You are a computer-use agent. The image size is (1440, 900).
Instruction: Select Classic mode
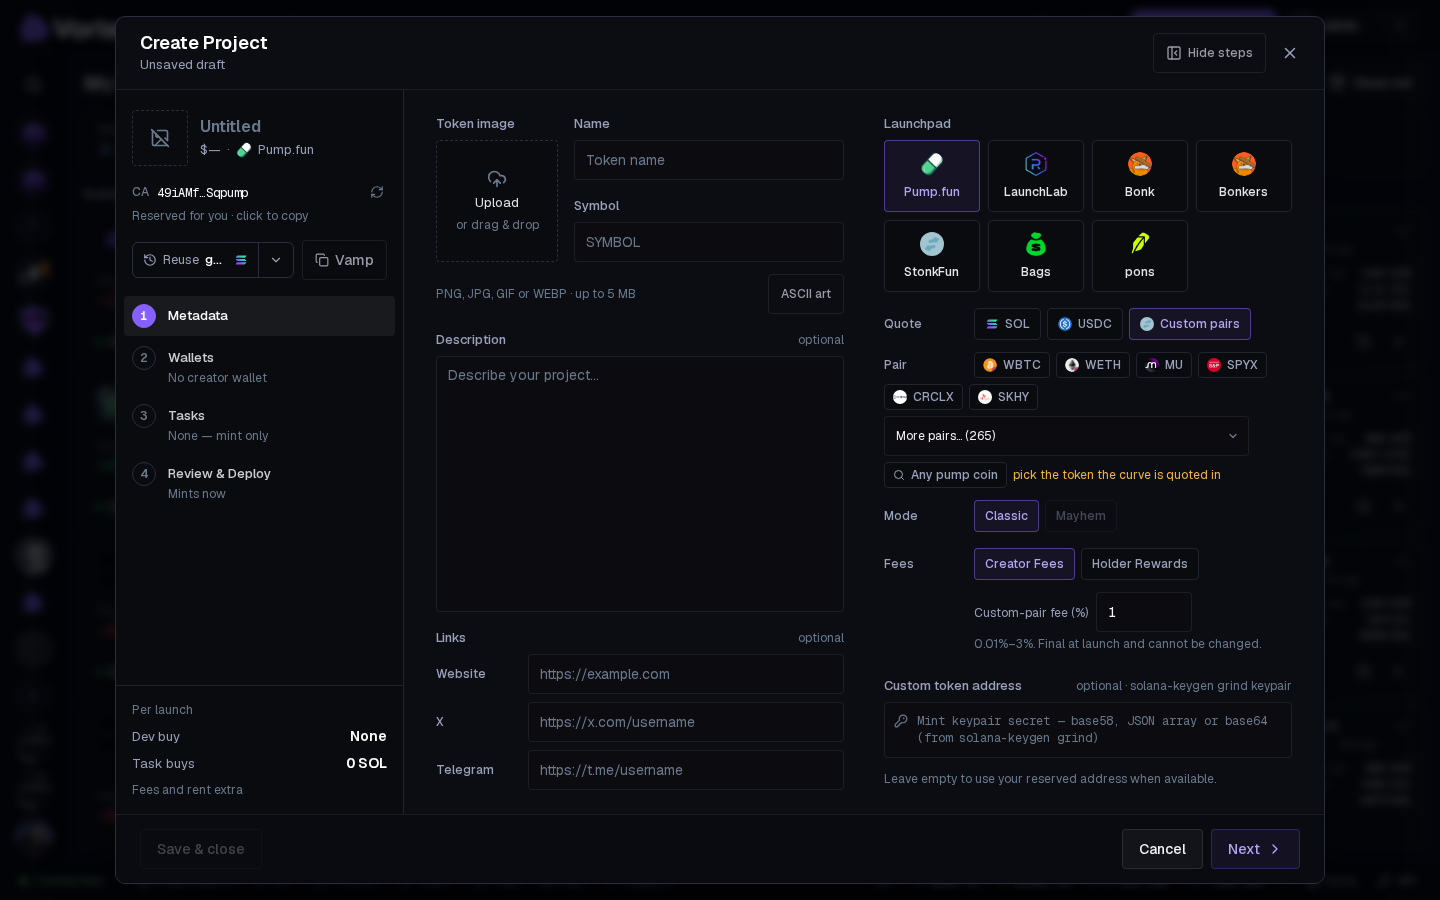click(x=1006, y=516)
